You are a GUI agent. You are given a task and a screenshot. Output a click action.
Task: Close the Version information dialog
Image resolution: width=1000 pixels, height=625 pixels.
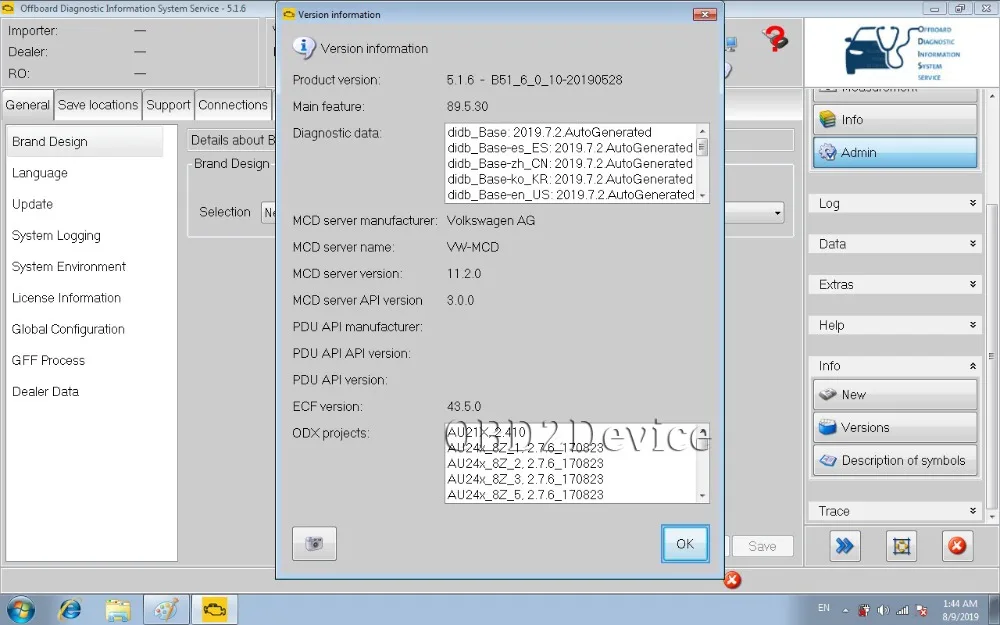click(x=705, y=14)
